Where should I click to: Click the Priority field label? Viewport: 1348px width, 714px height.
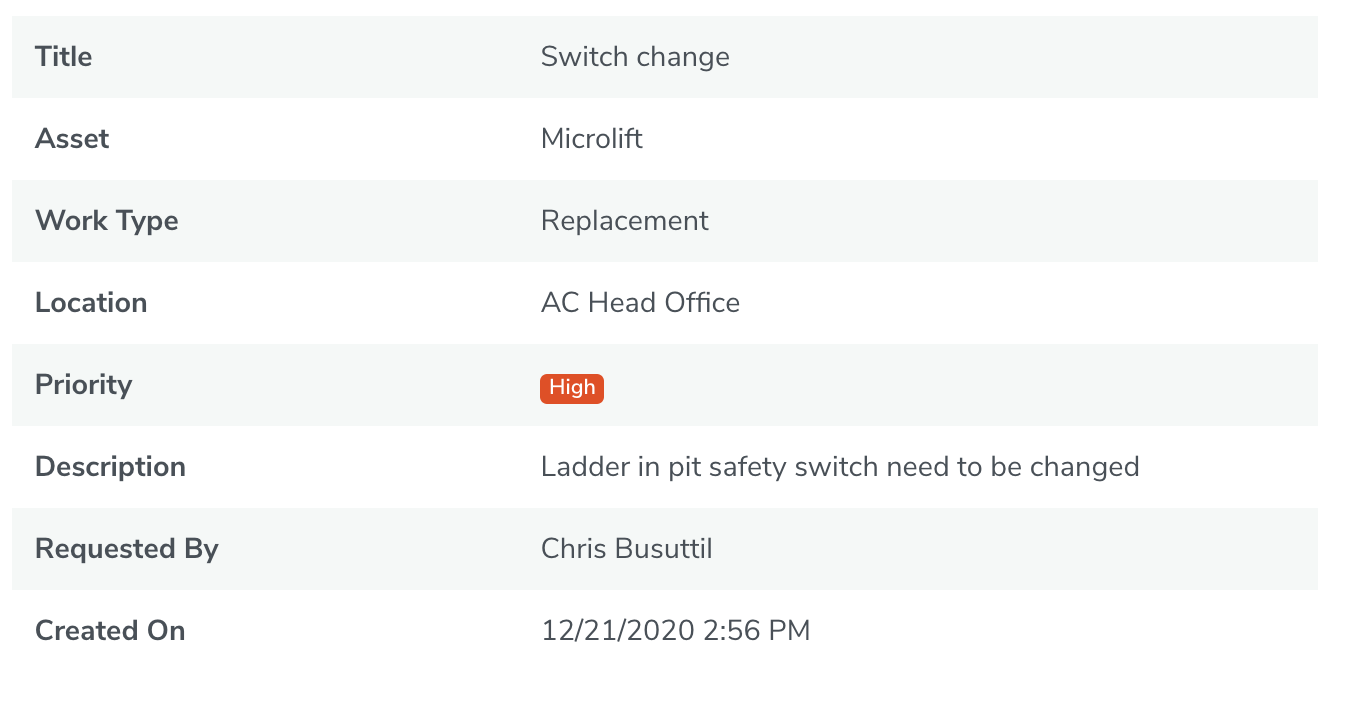(x=84, y=385)
